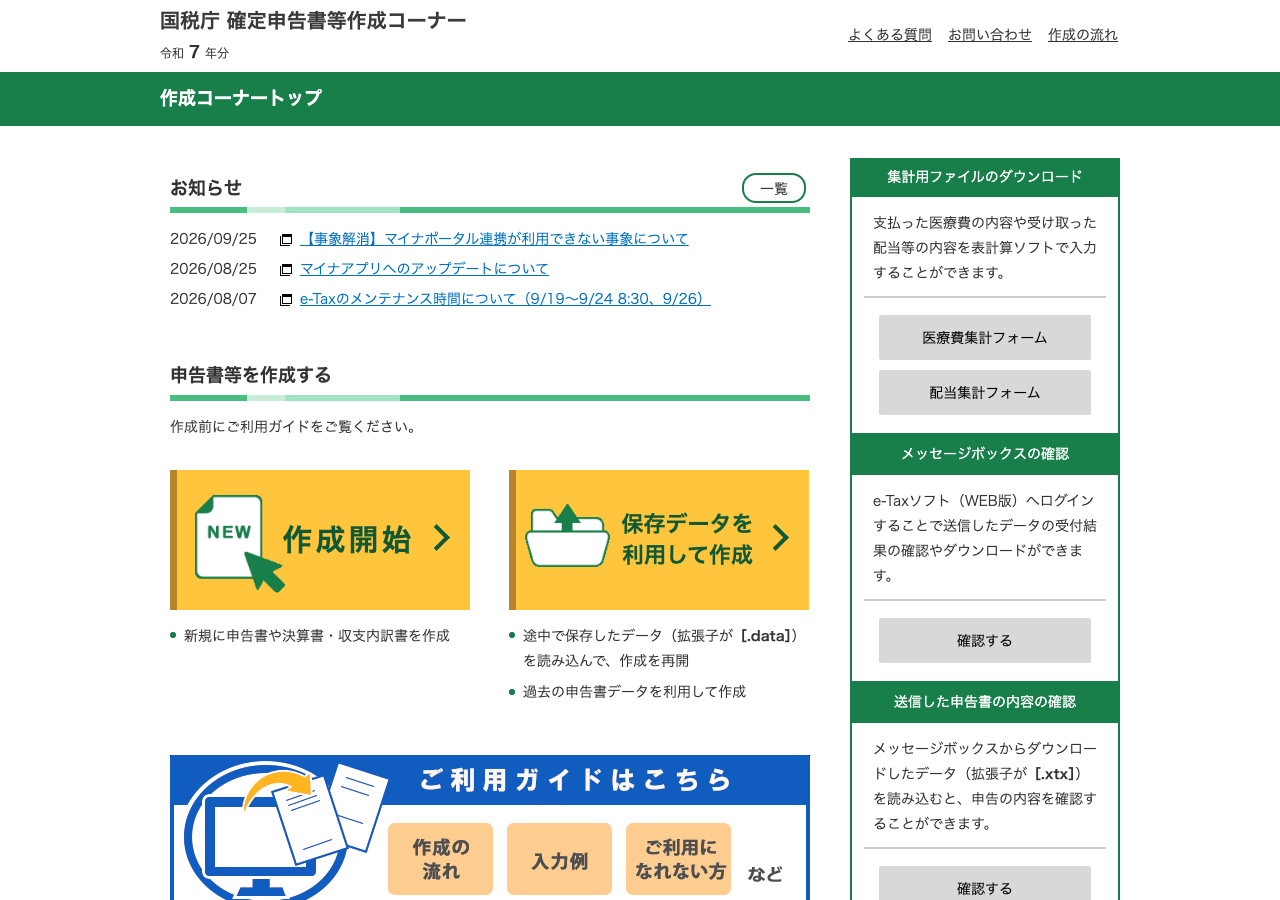Click the ご利用になれない方 guide tile

[678, 859]
